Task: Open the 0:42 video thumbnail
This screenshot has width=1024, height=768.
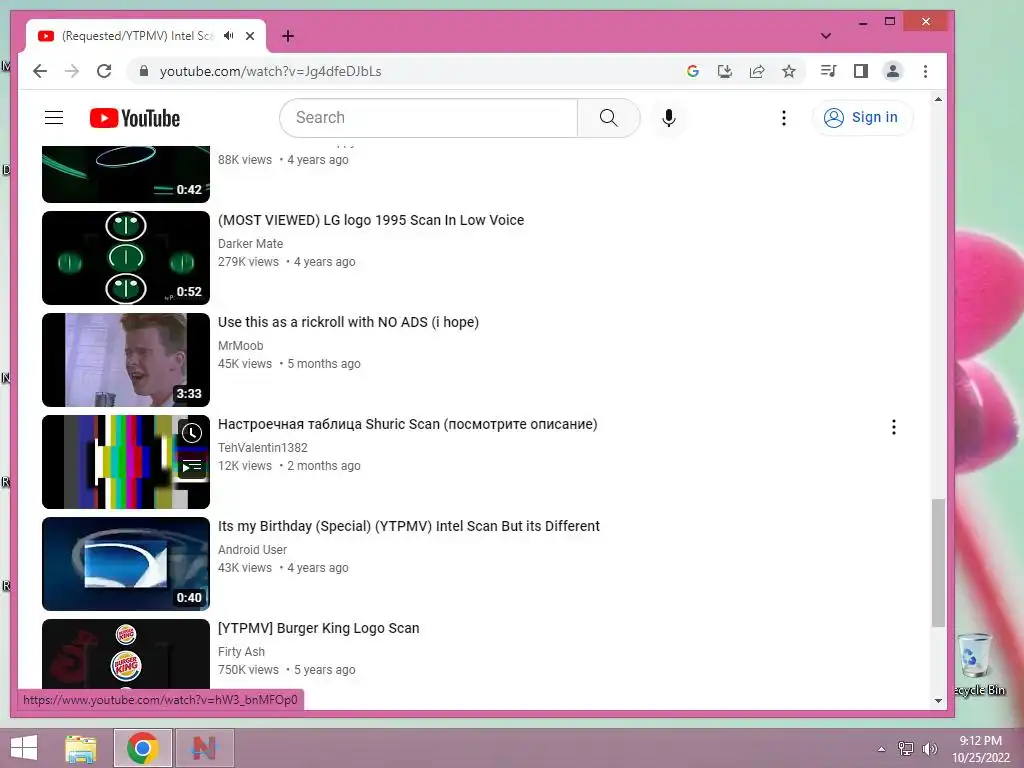Action: click(126, 174)
